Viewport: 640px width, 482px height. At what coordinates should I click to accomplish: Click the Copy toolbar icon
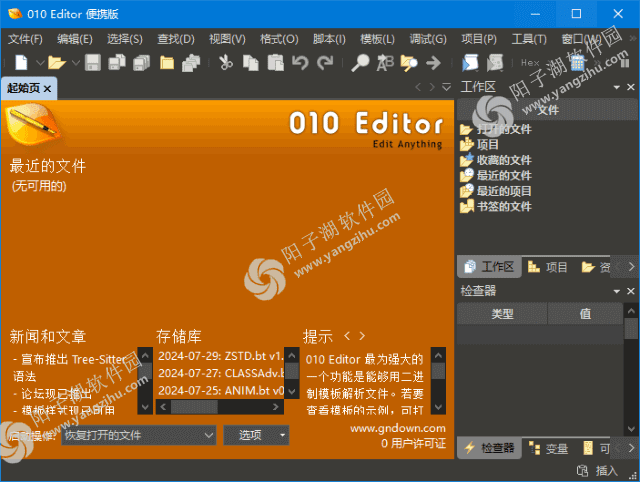coord(251,63)
